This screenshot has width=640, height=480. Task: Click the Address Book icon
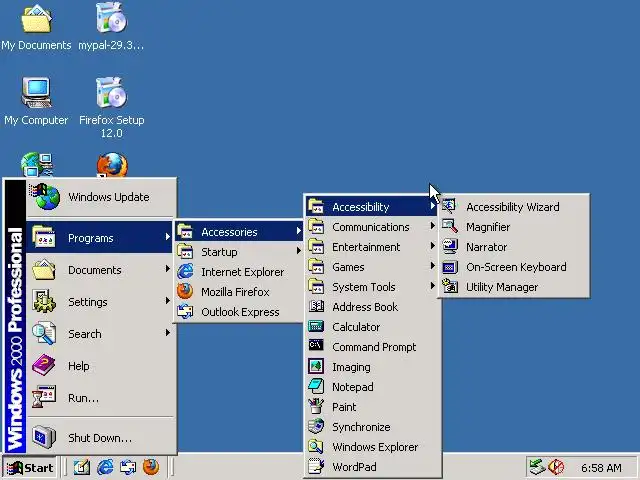[x=316, y=306]
